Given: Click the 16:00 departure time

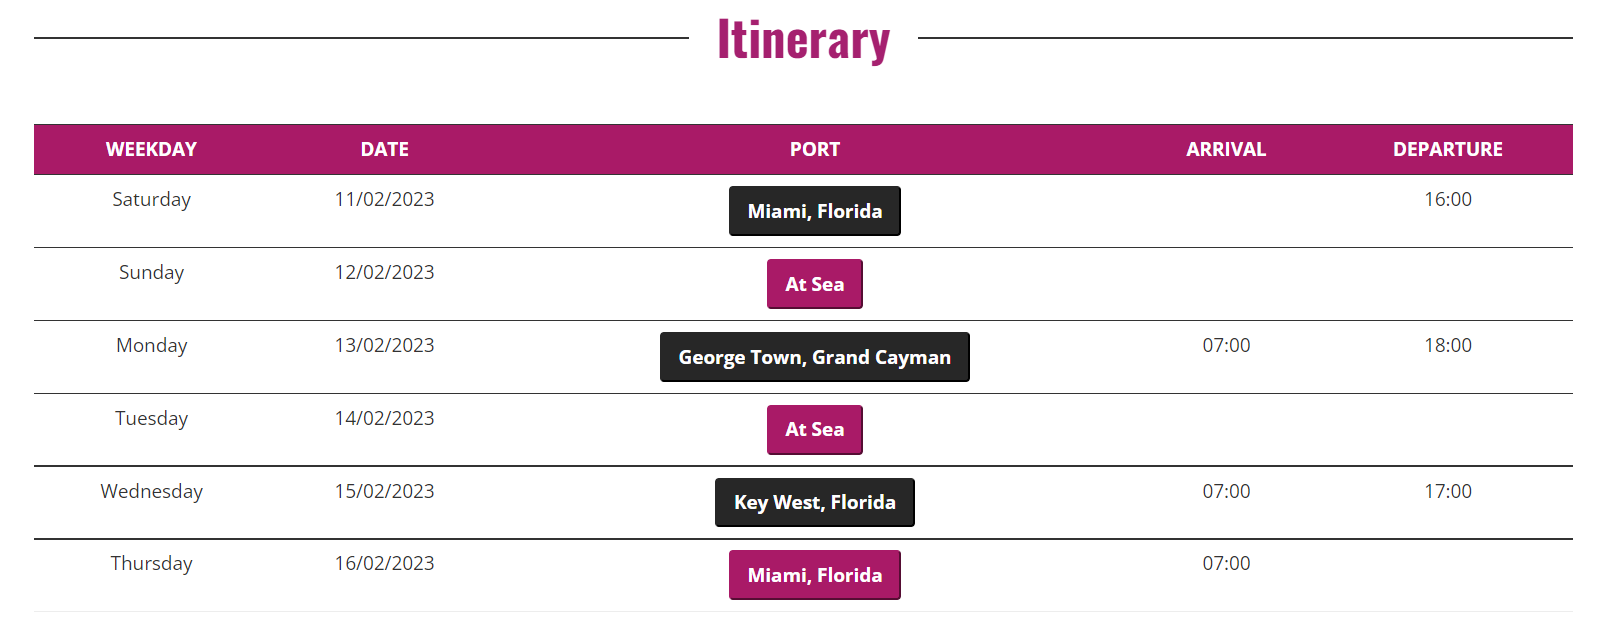Looking at the screenshot, I should coord(1447,199).
